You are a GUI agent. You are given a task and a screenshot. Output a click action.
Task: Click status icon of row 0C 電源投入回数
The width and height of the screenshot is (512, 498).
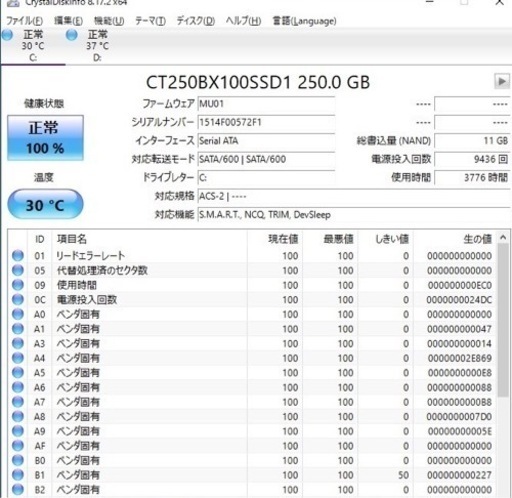click(18, 299)
